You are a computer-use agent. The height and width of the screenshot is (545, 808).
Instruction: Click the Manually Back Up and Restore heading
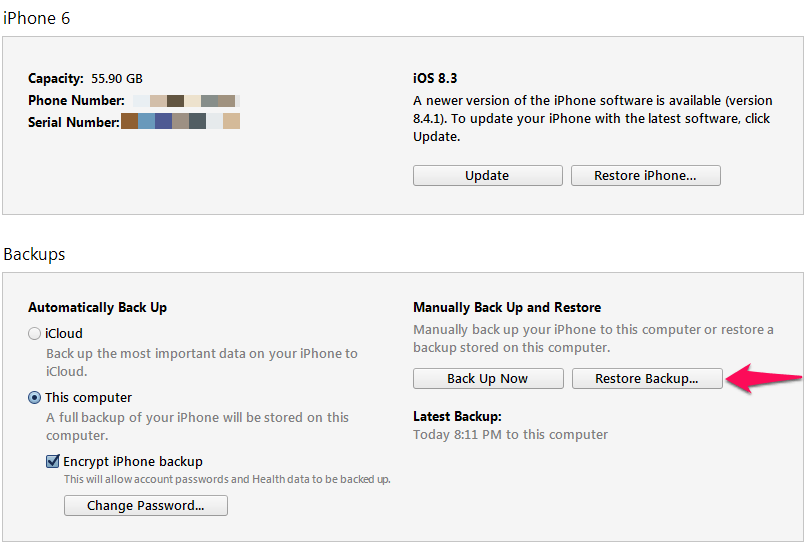pos(507,308)
